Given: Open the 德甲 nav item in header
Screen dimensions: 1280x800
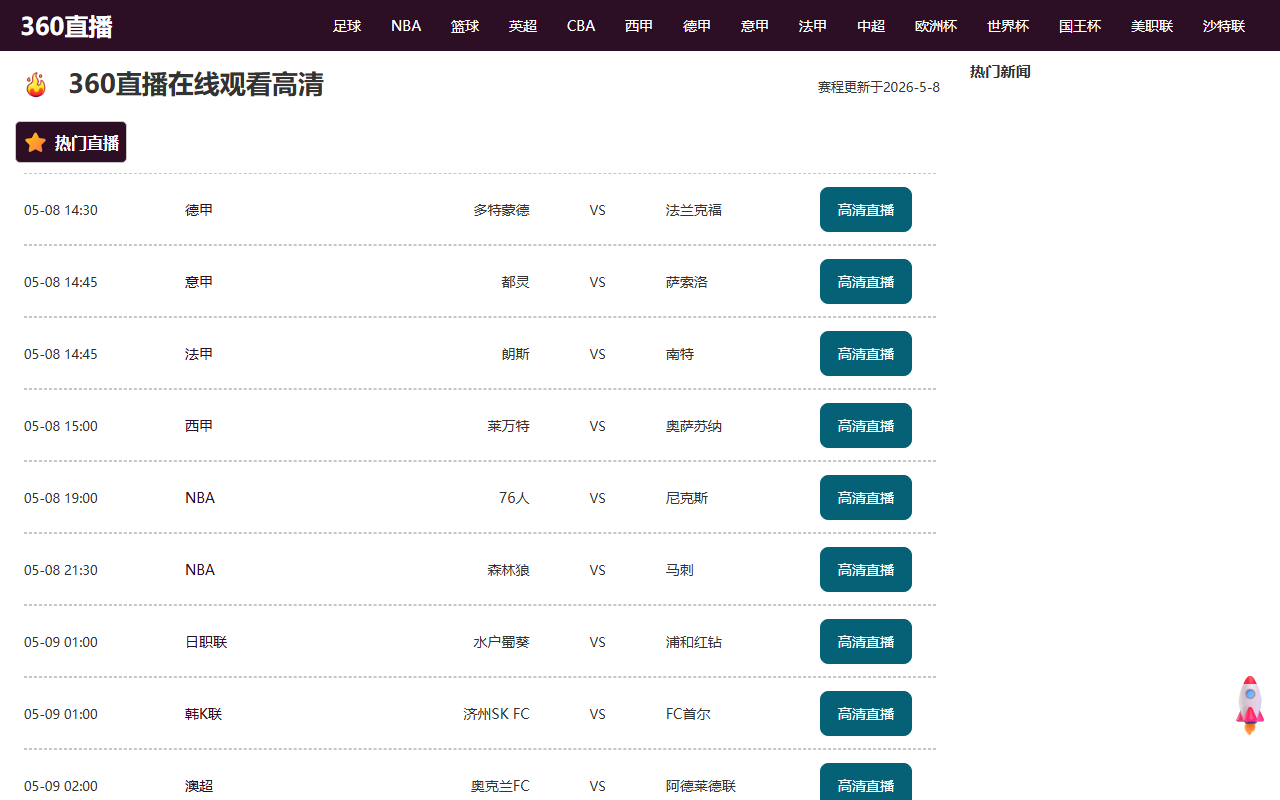Looking at the screenshot, I should 697,26.
